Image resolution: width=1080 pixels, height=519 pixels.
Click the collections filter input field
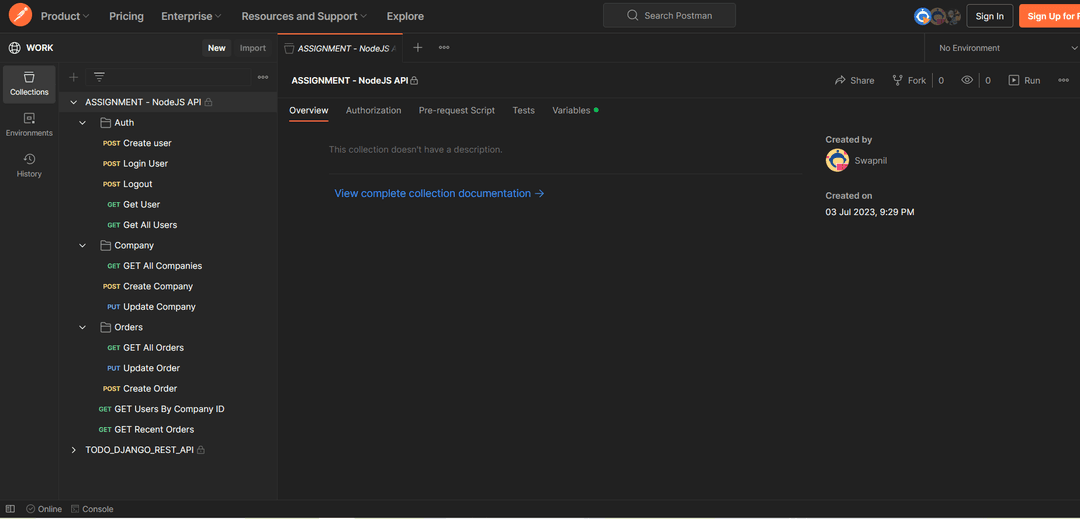[169, 77]
